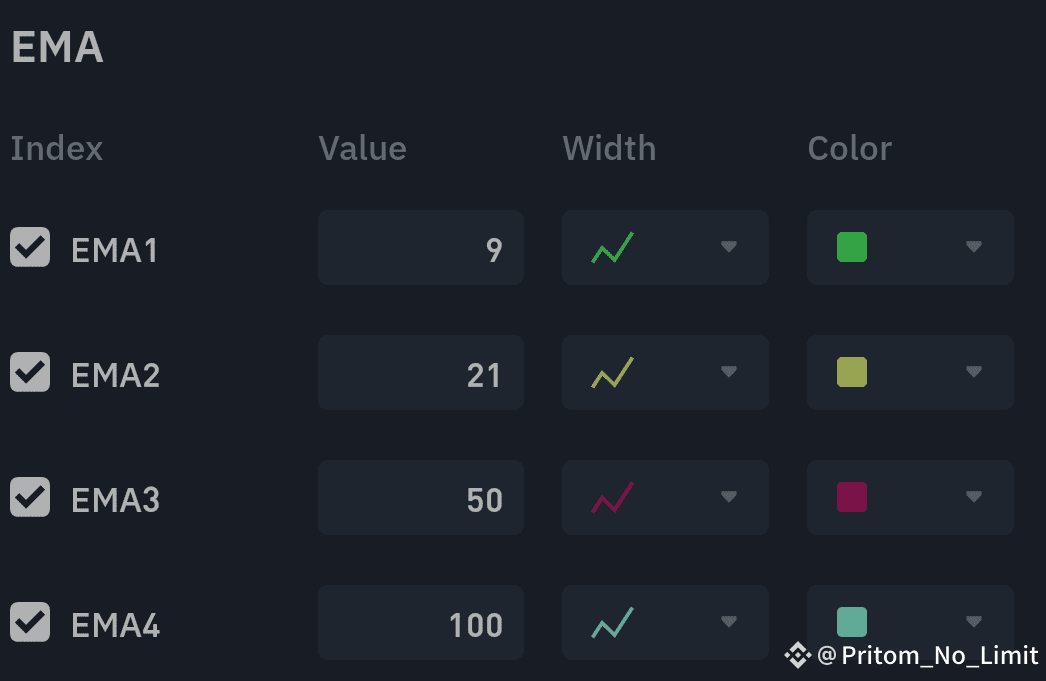
Task: Uncheck the EMA1 checkbox
Action: click(30, 247)
